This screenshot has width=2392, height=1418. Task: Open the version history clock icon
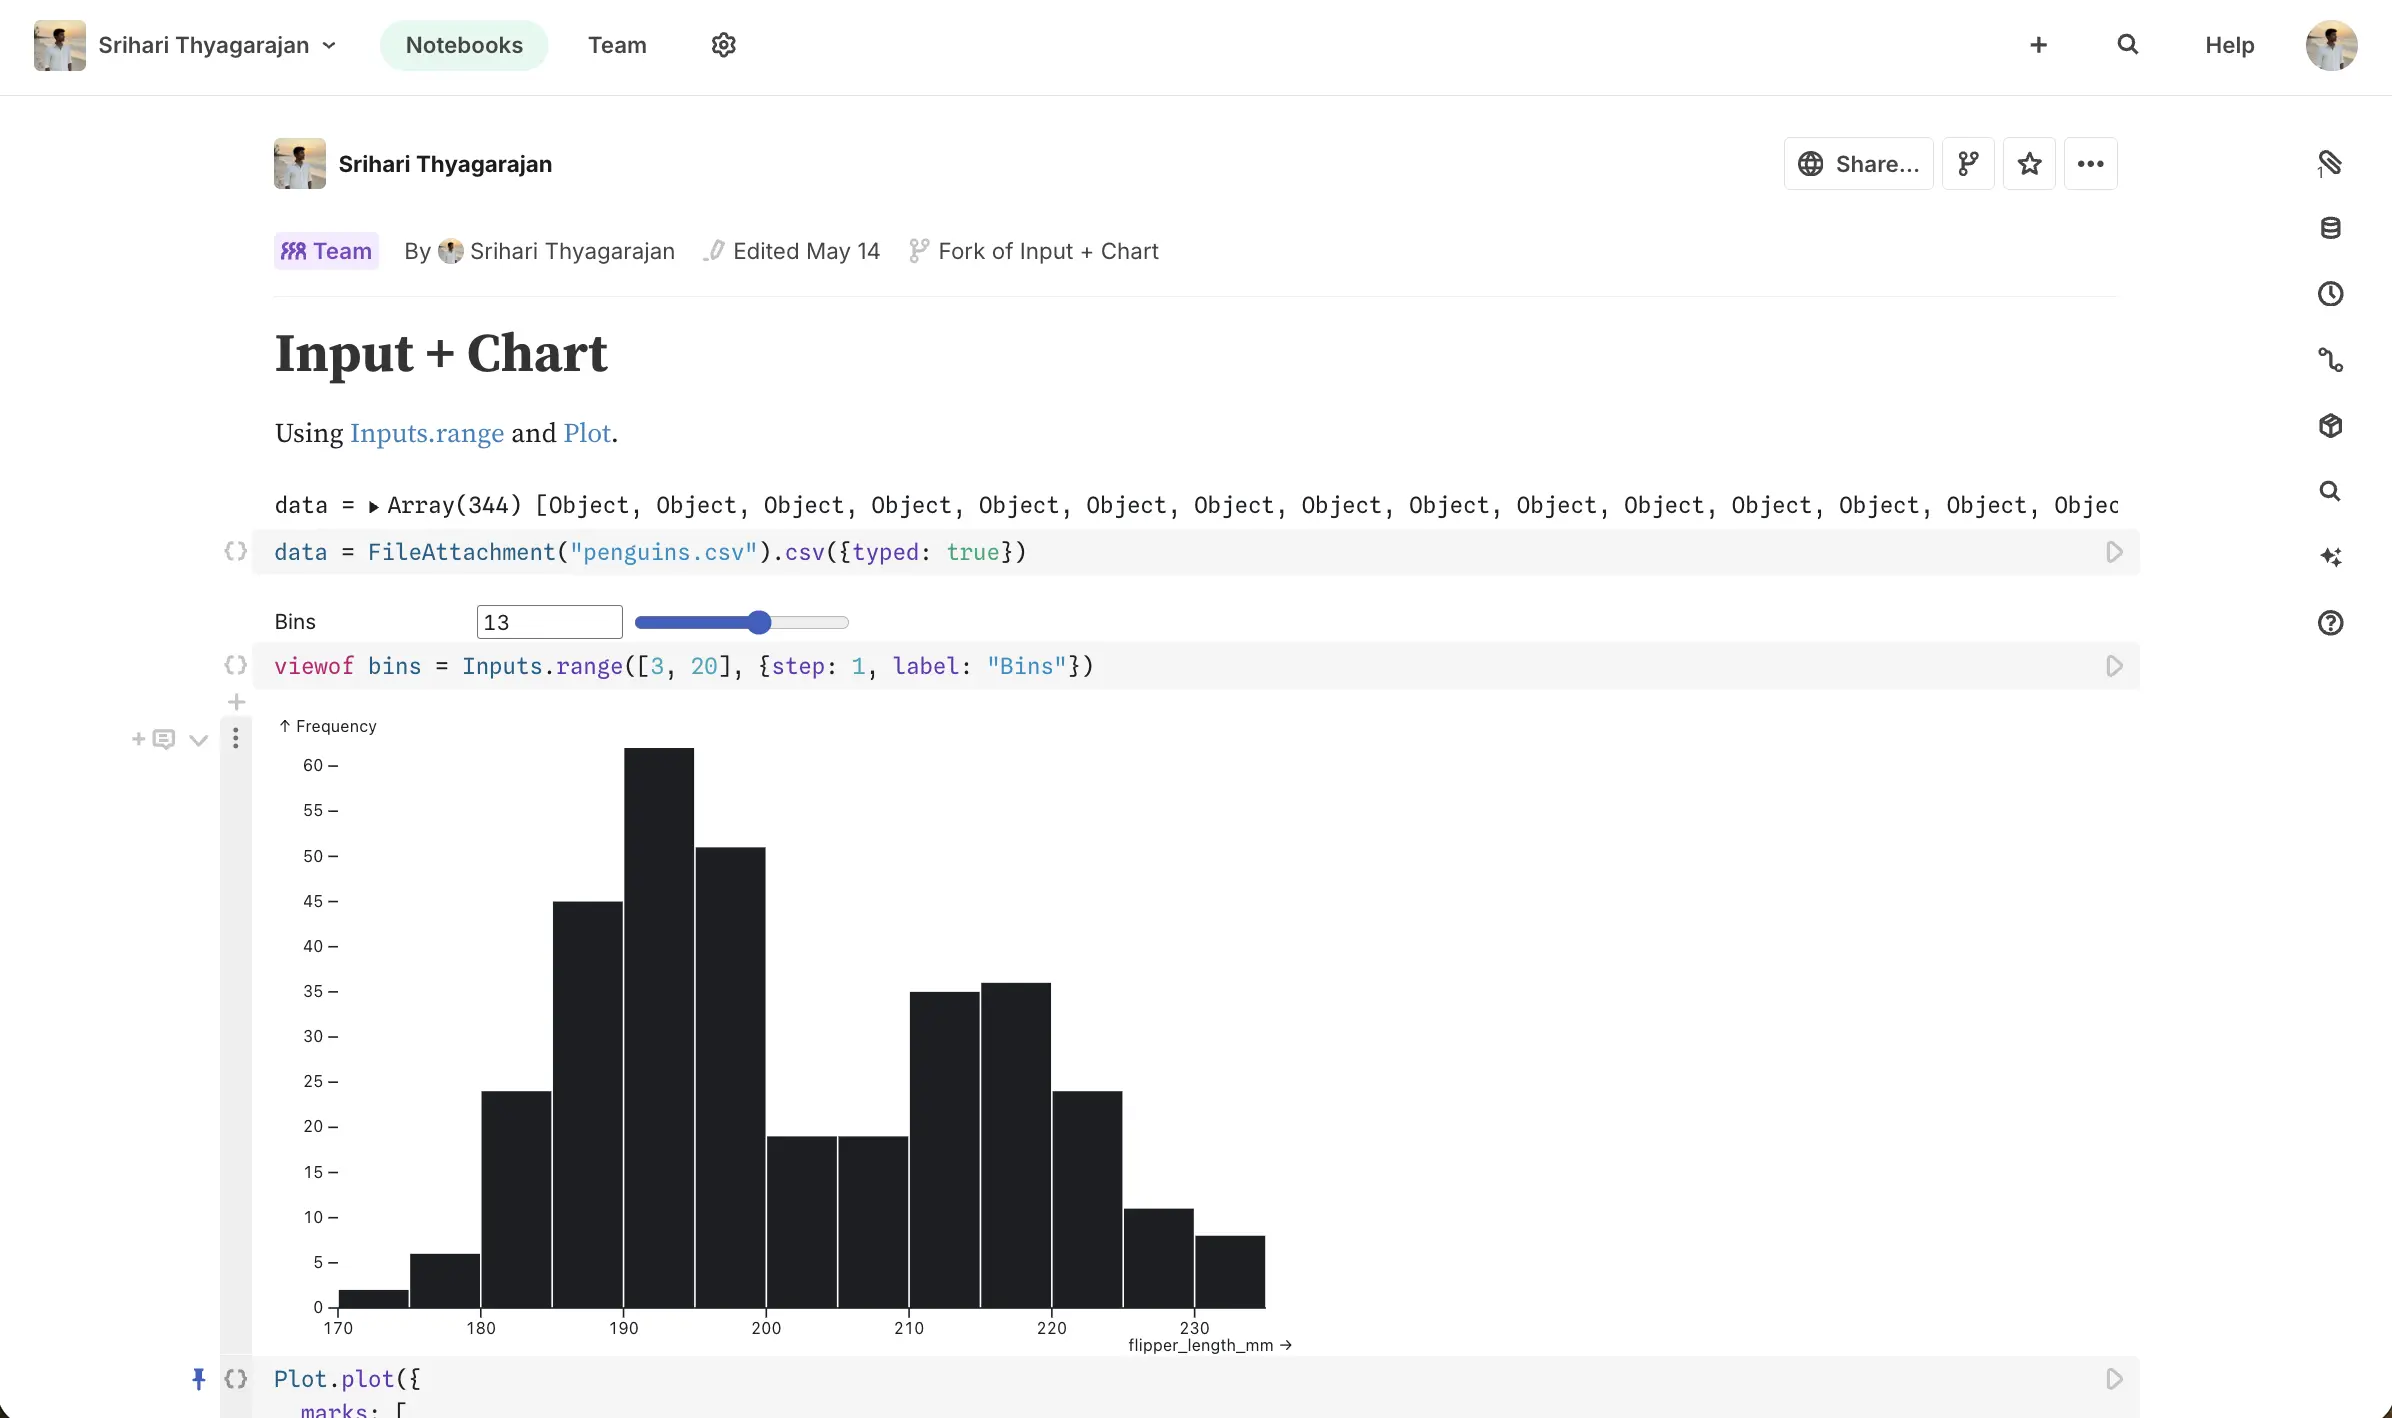2330,294
